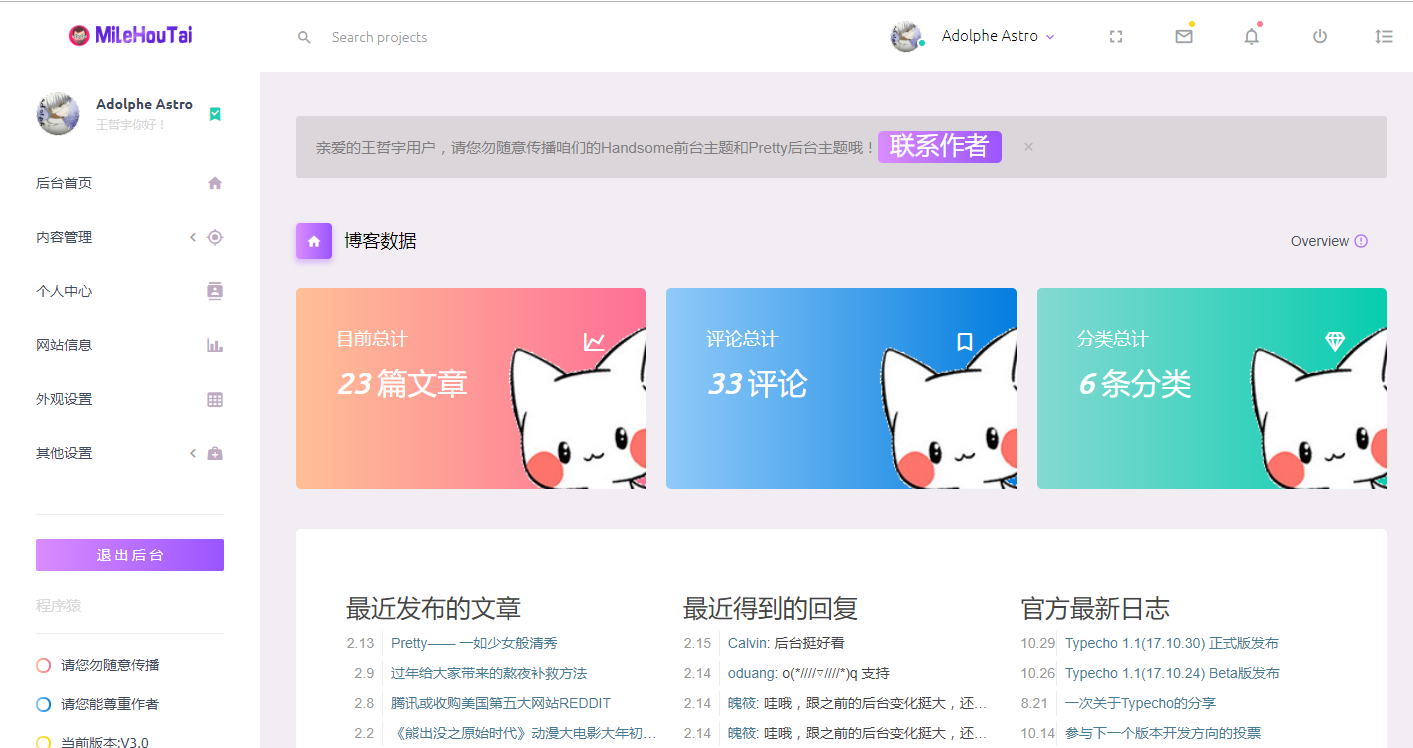The image size is (1413, 748).
Task: Click the contact card icon beside 个人中心
Action: 215,291
